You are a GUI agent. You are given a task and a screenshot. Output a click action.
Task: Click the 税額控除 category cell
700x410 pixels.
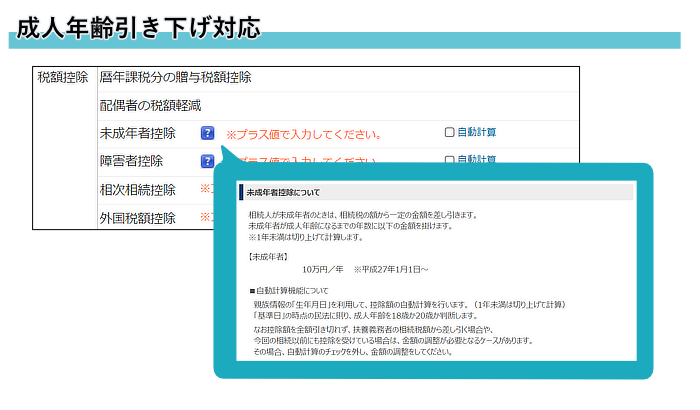(62, 77)
